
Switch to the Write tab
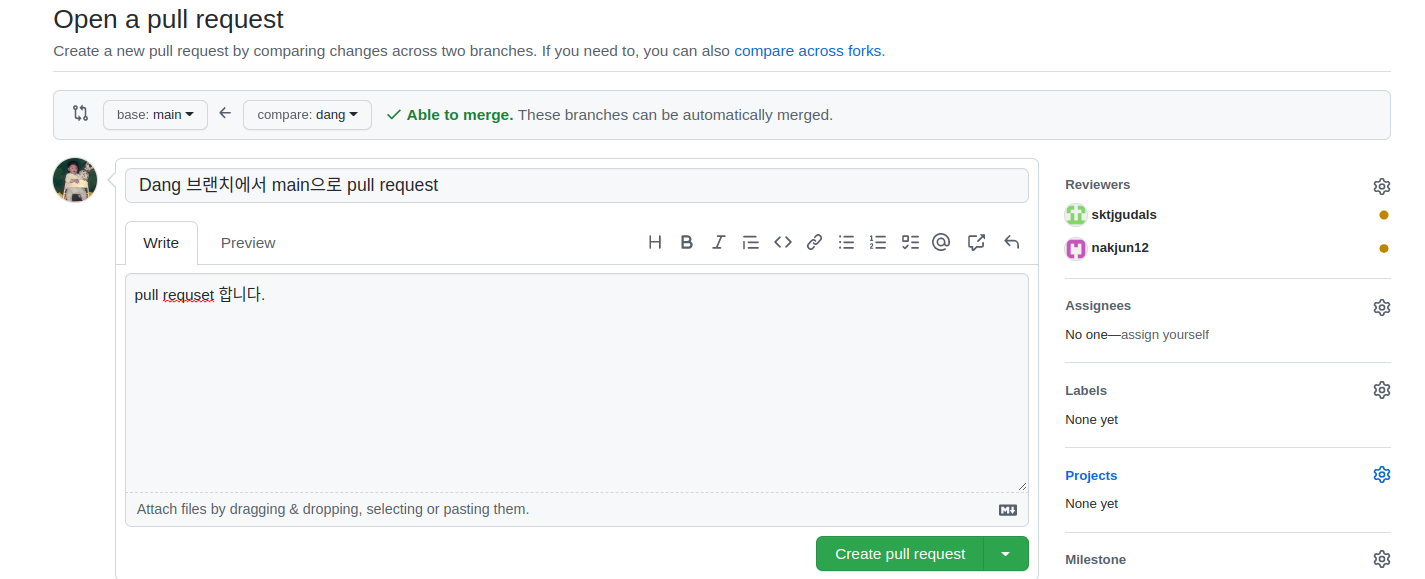(x=161, y=243)
